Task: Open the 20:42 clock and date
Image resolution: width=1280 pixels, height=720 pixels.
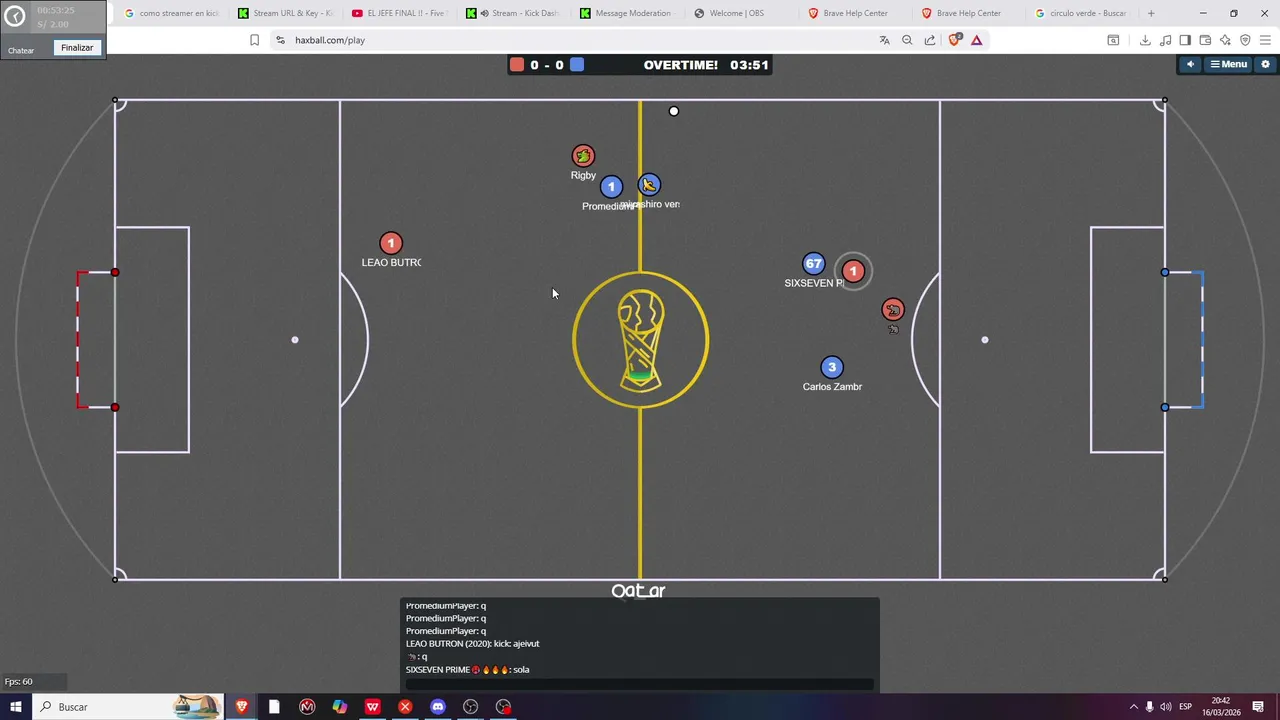Action: pos(1221,707)
